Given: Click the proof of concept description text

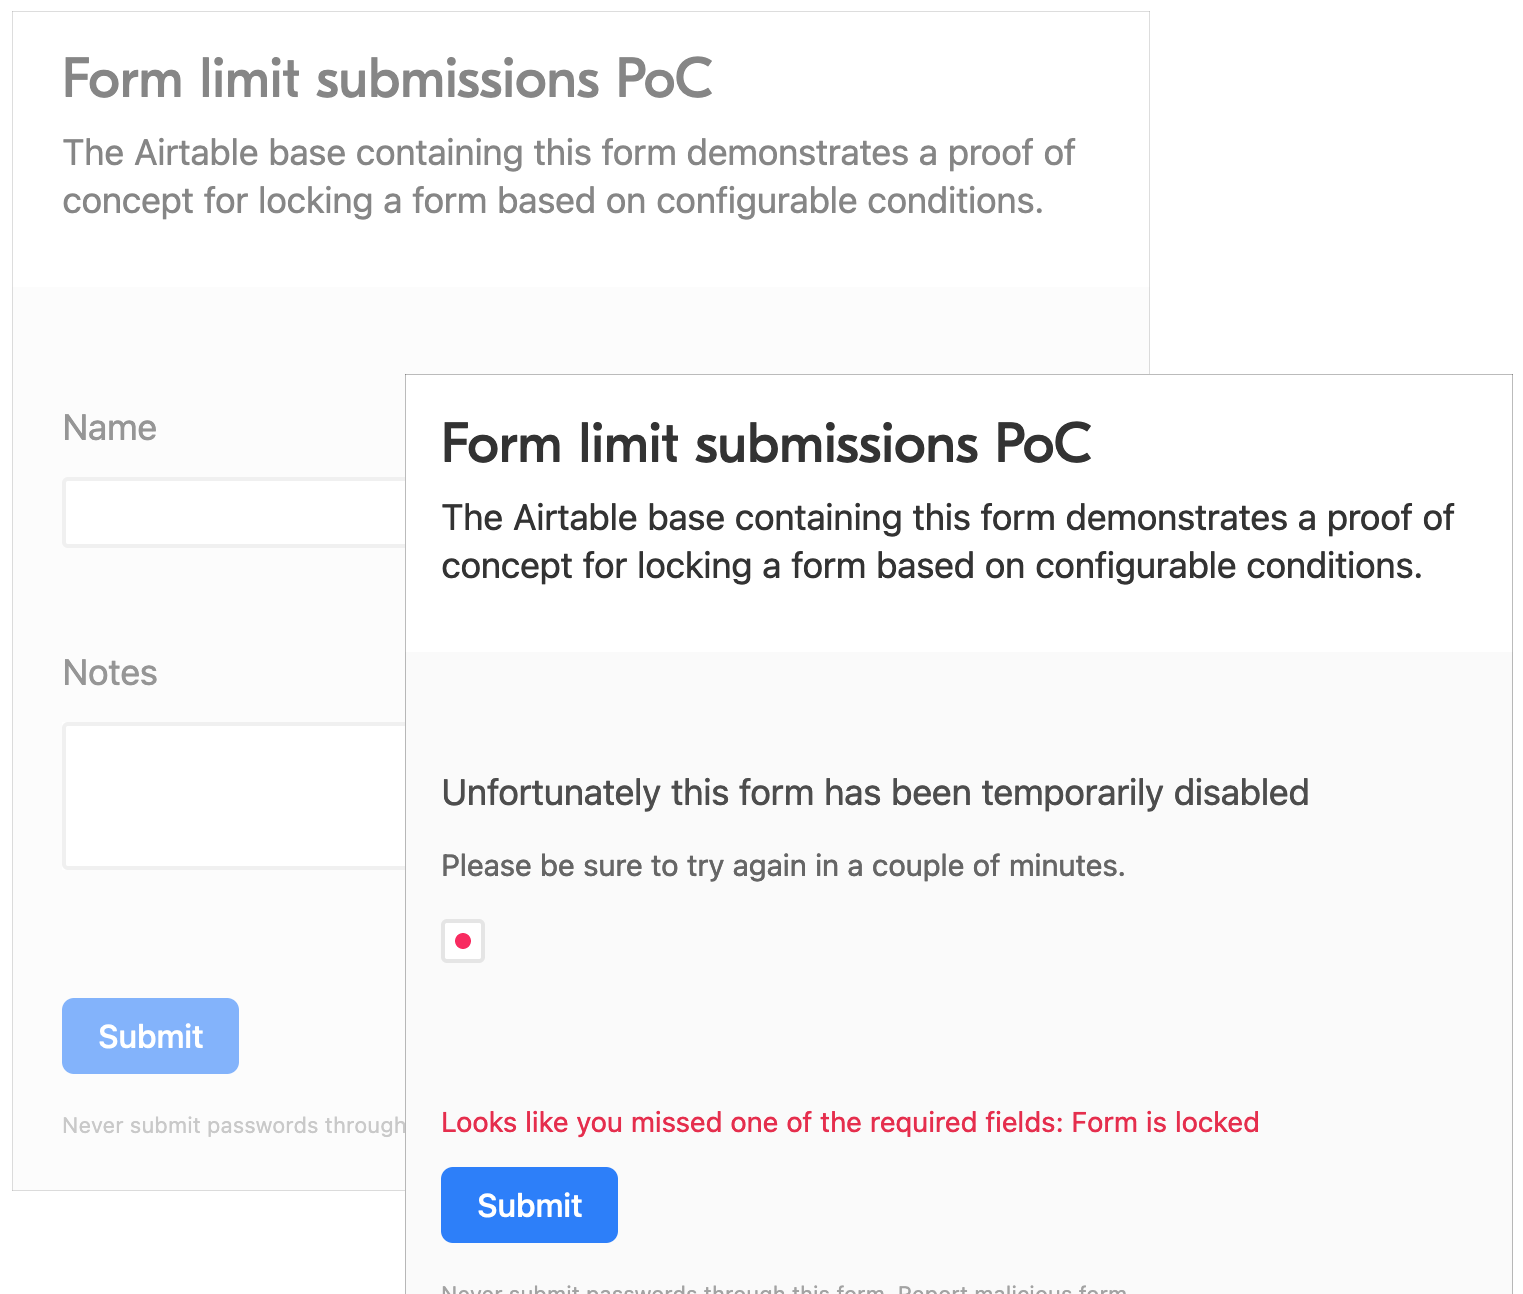Looking at the screenshot, I should [x=946, y=541].
